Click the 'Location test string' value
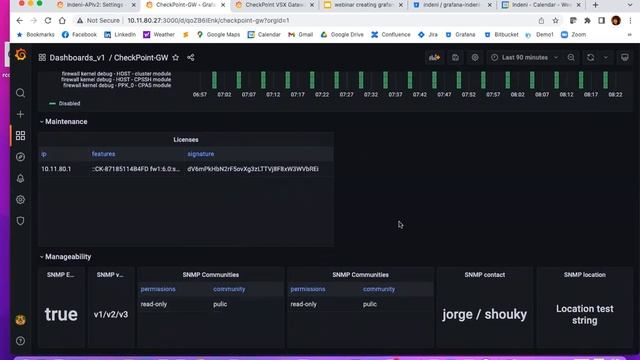Viewport: 640px width, 360px height. point(584,314)
